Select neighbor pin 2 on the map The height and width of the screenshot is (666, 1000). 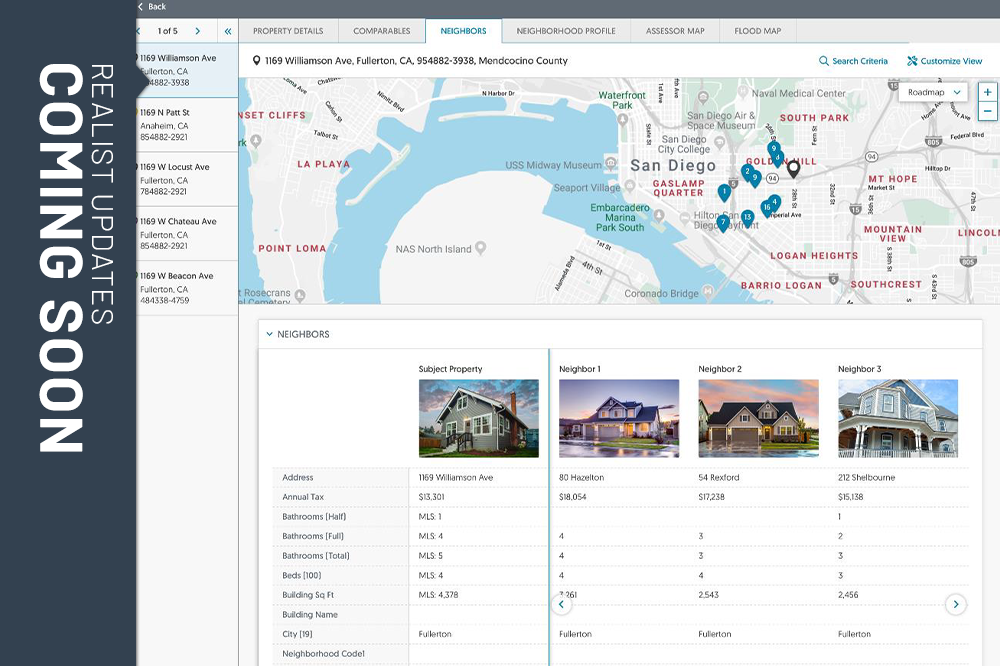(747, 172)
